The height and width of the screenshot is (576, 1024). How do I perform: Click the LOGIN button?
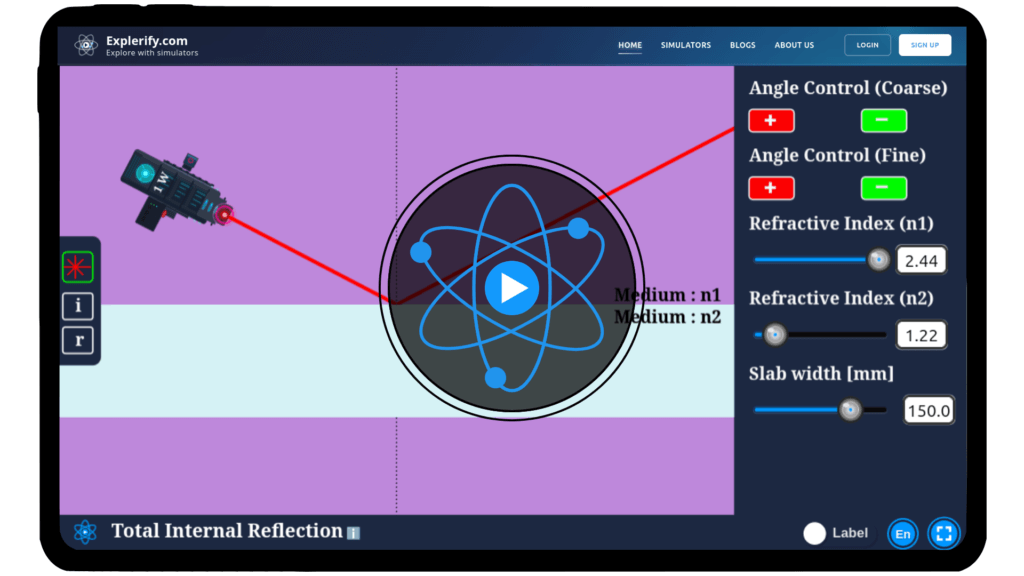(x=866, y=44)
